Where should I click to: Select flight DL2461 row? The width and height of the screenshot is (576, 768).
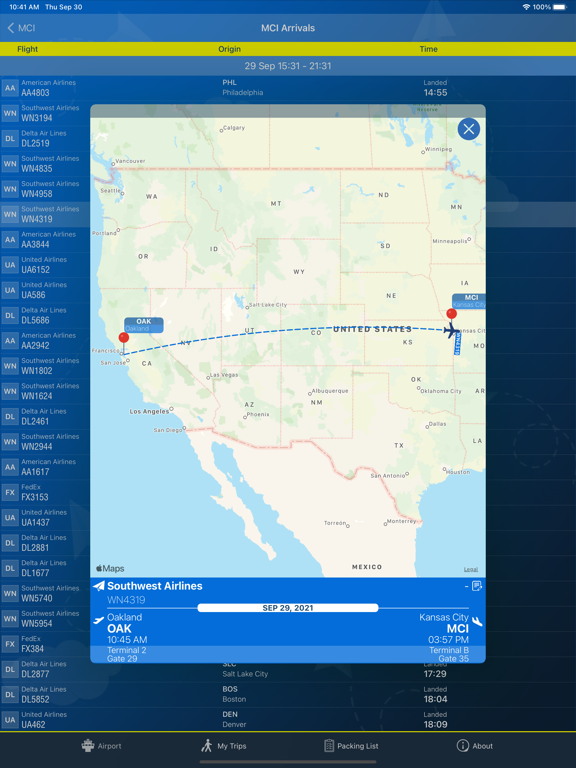tap(45, 417)
